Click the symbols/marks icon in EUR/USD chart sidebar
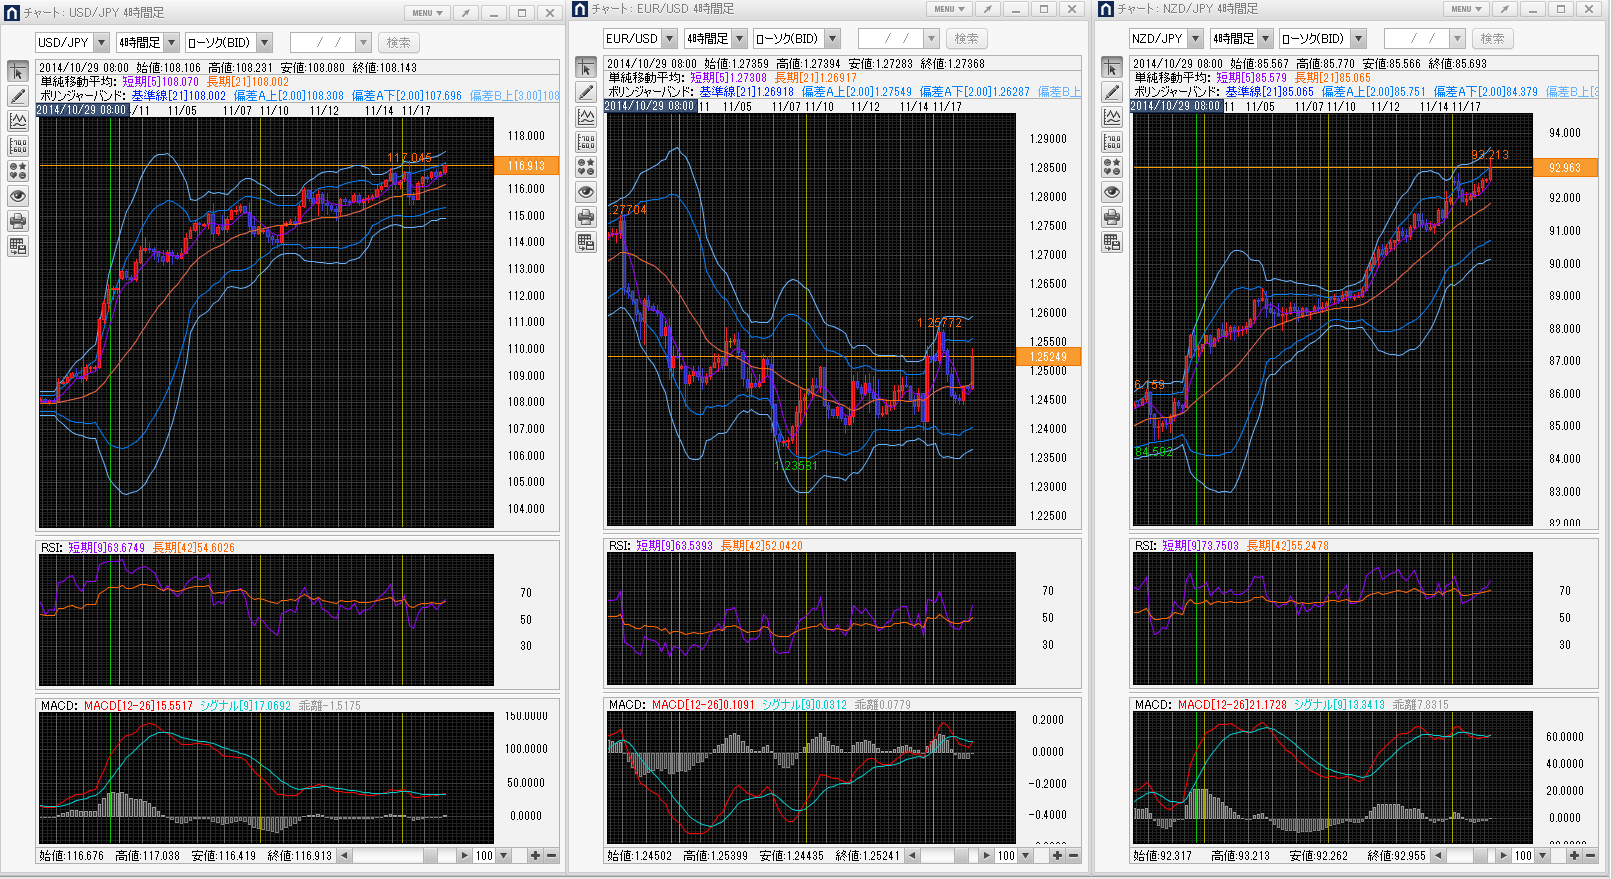This screenshot has width=1613, height=879. pyautogui.click(x=586, y=167)
